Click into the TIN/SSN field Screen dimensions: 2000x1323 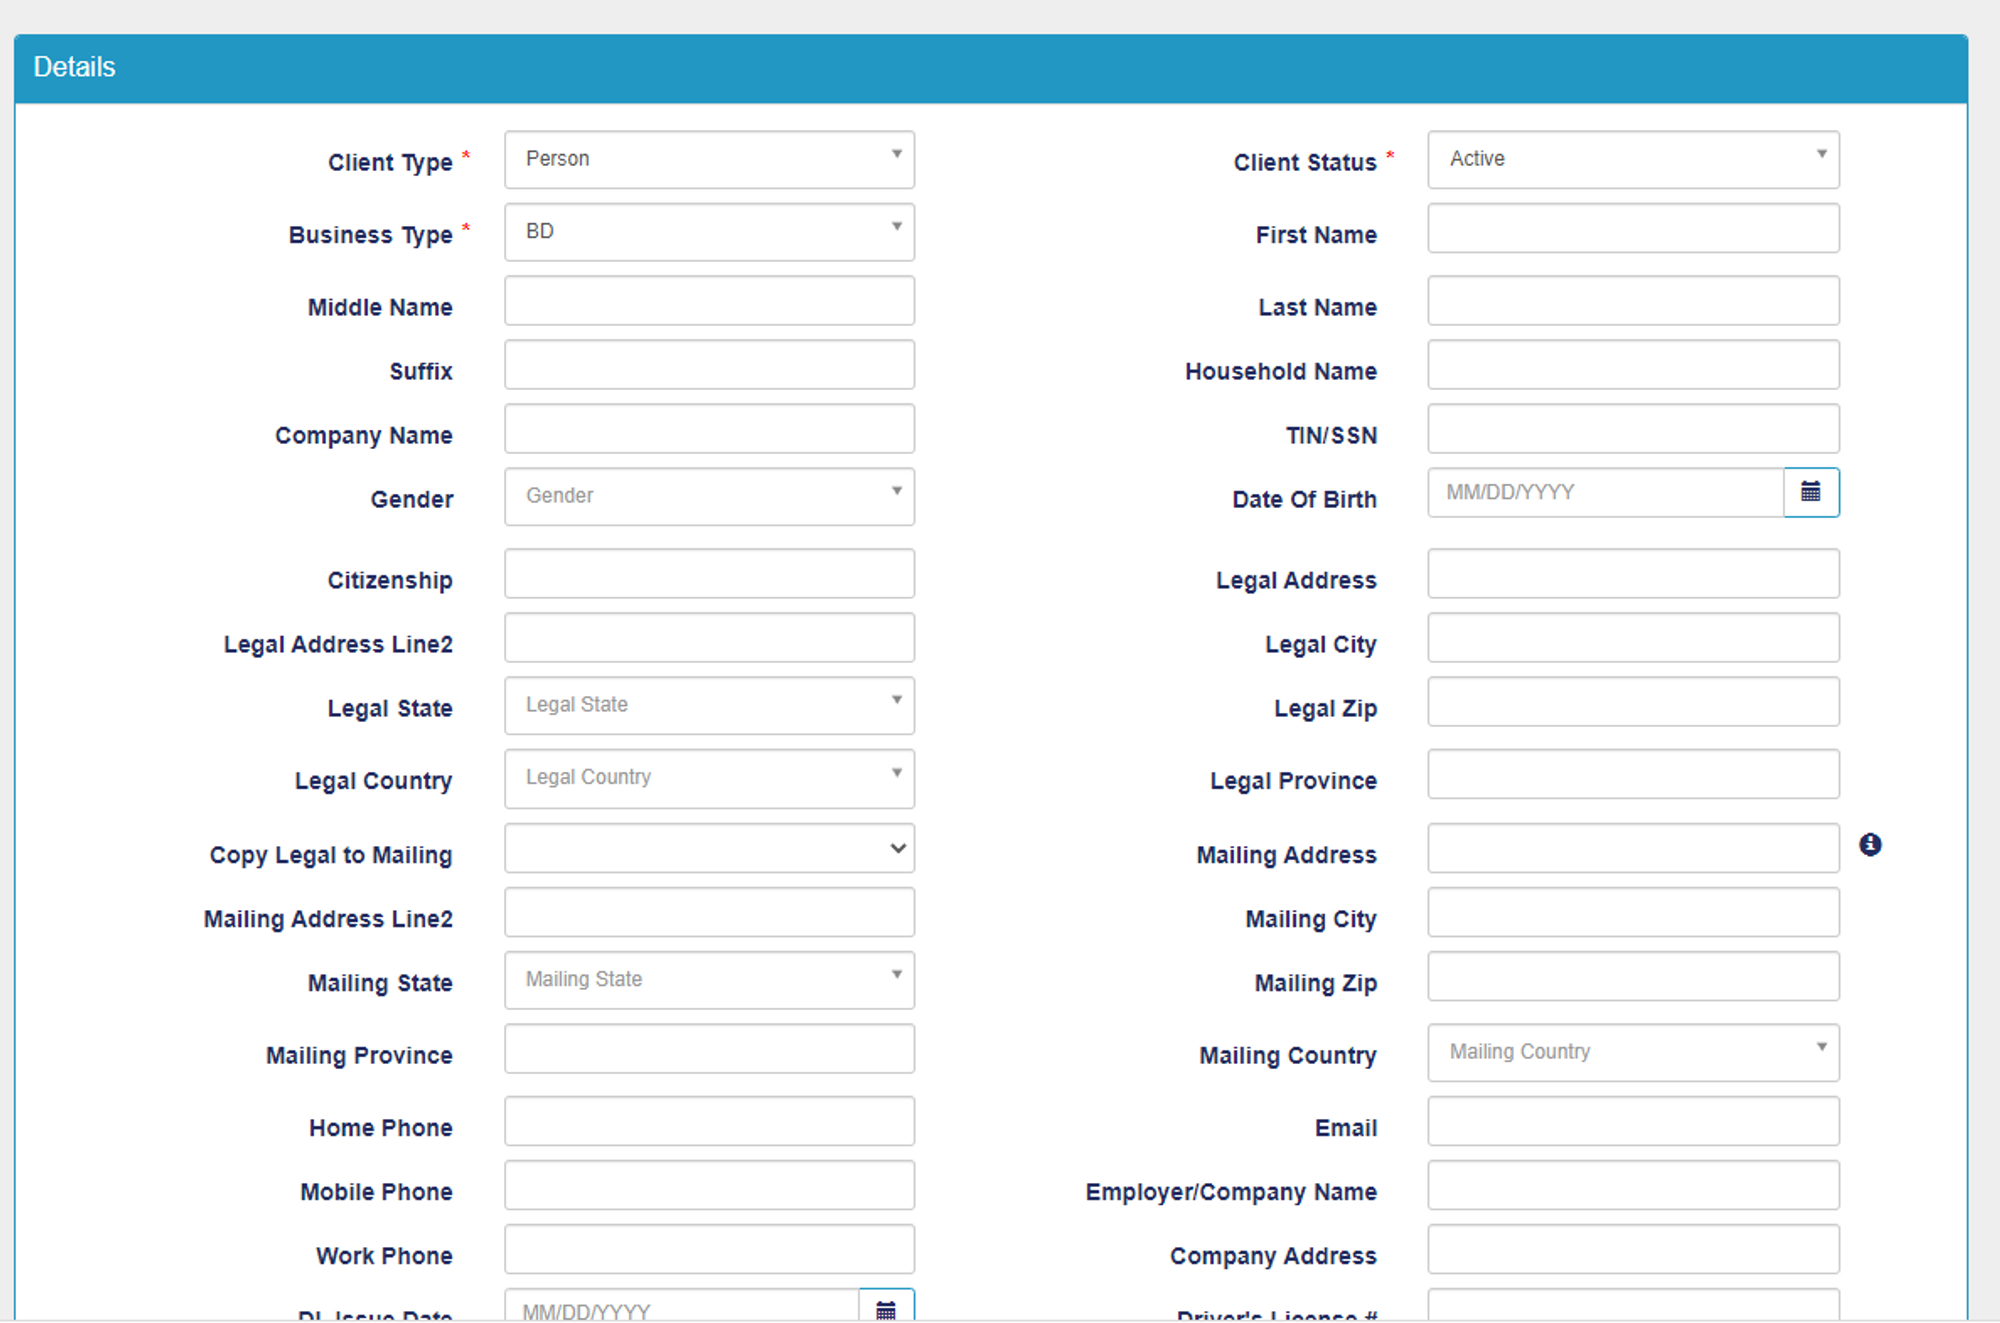click(x=1632, y=429)
